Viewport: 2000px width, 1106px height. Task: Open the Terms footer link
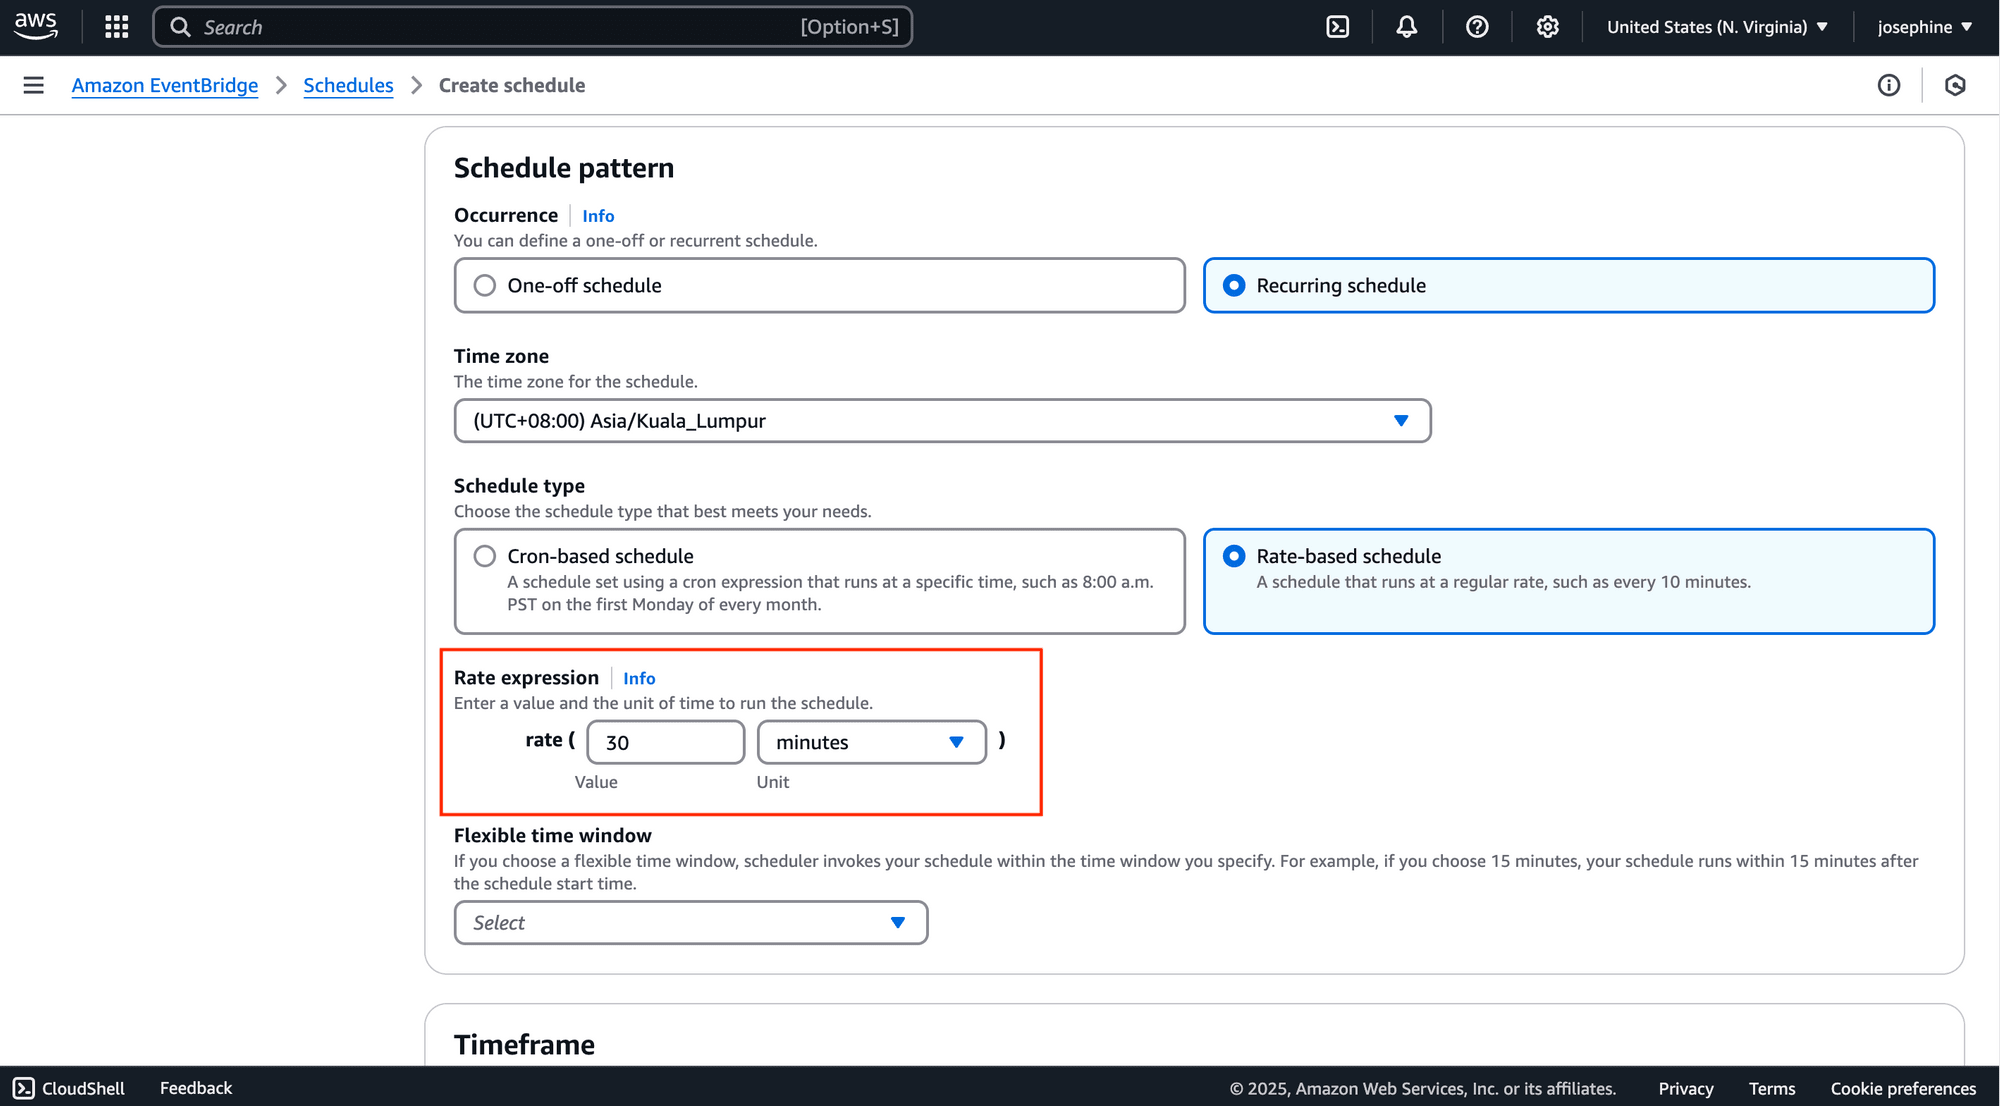click(x=1772, y=1088)
